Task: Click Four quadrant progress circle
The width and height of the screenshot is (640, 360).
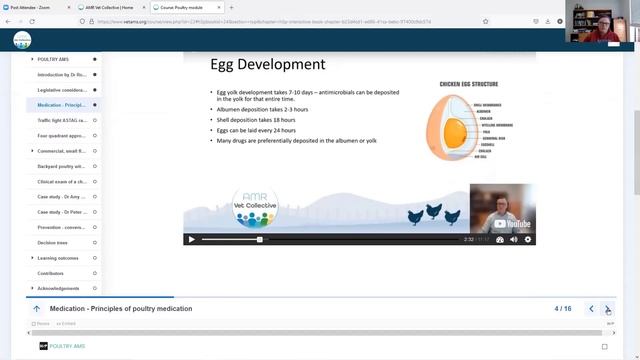Action: [x=95, y=136]
